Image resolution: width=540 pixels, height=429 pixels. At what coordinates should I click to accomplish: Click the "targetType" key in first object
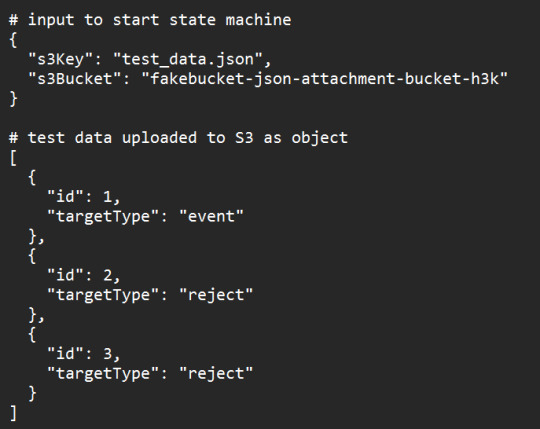103,216
